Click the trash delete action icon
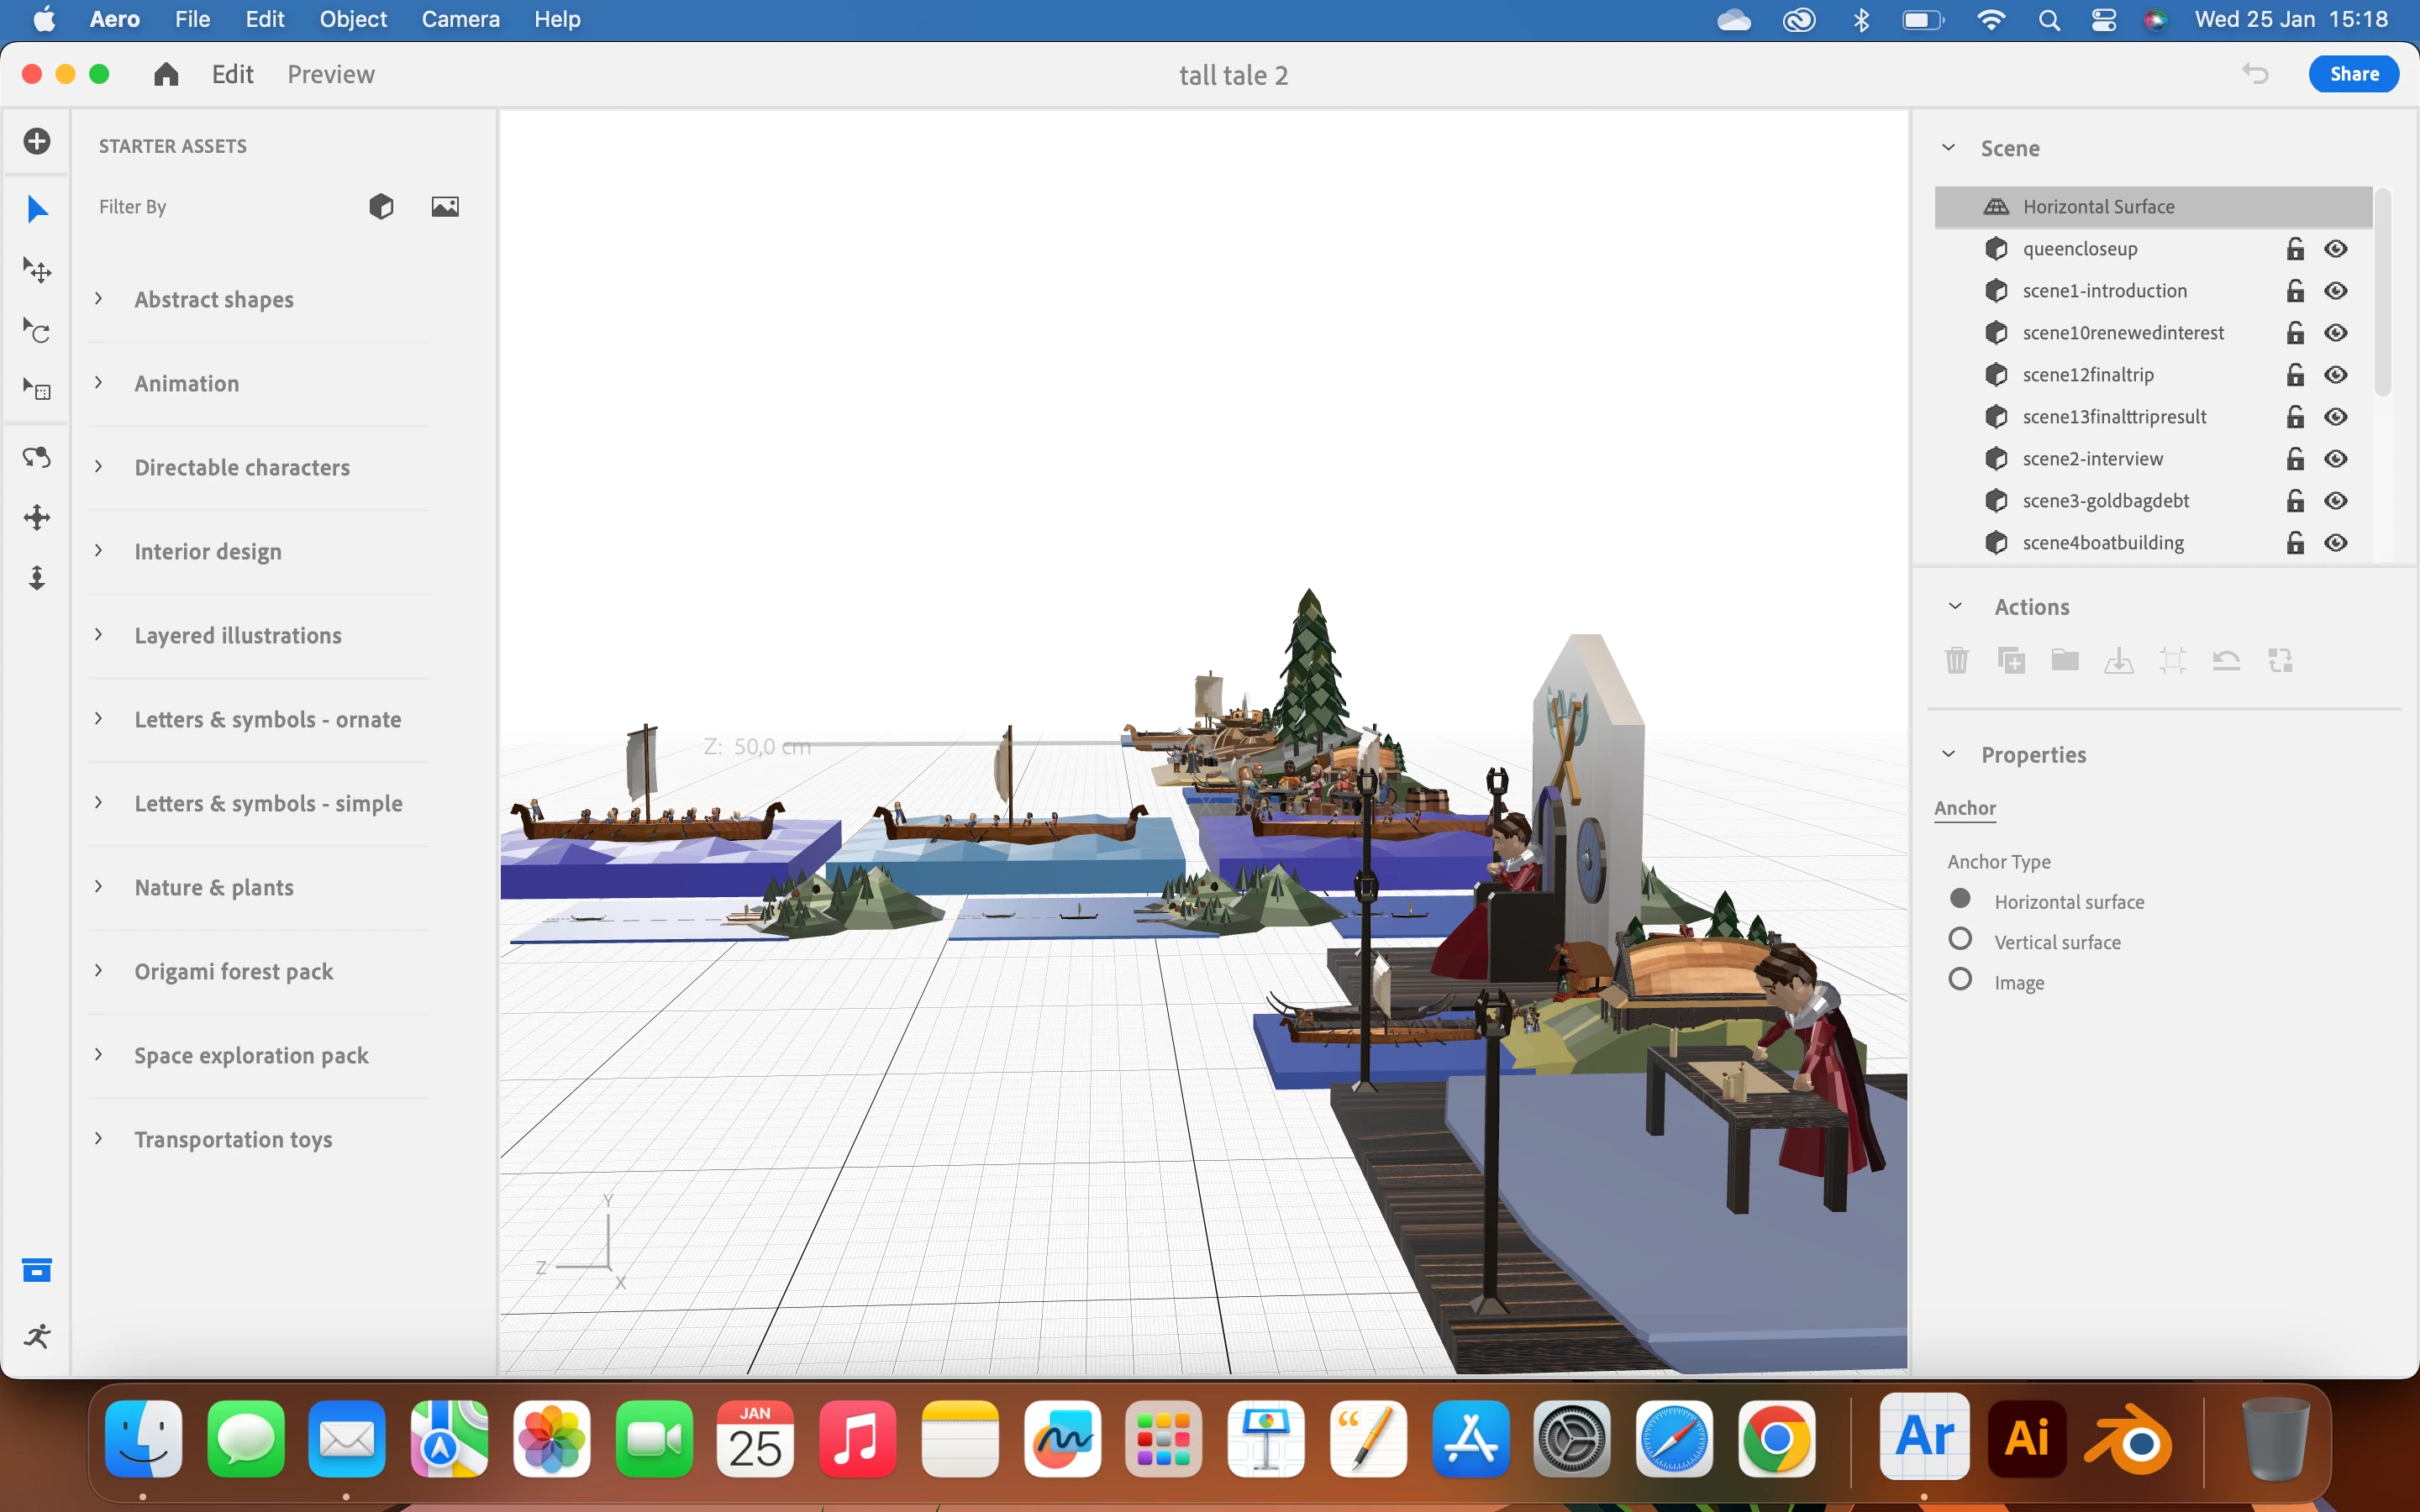 [x=1957, y=660]
